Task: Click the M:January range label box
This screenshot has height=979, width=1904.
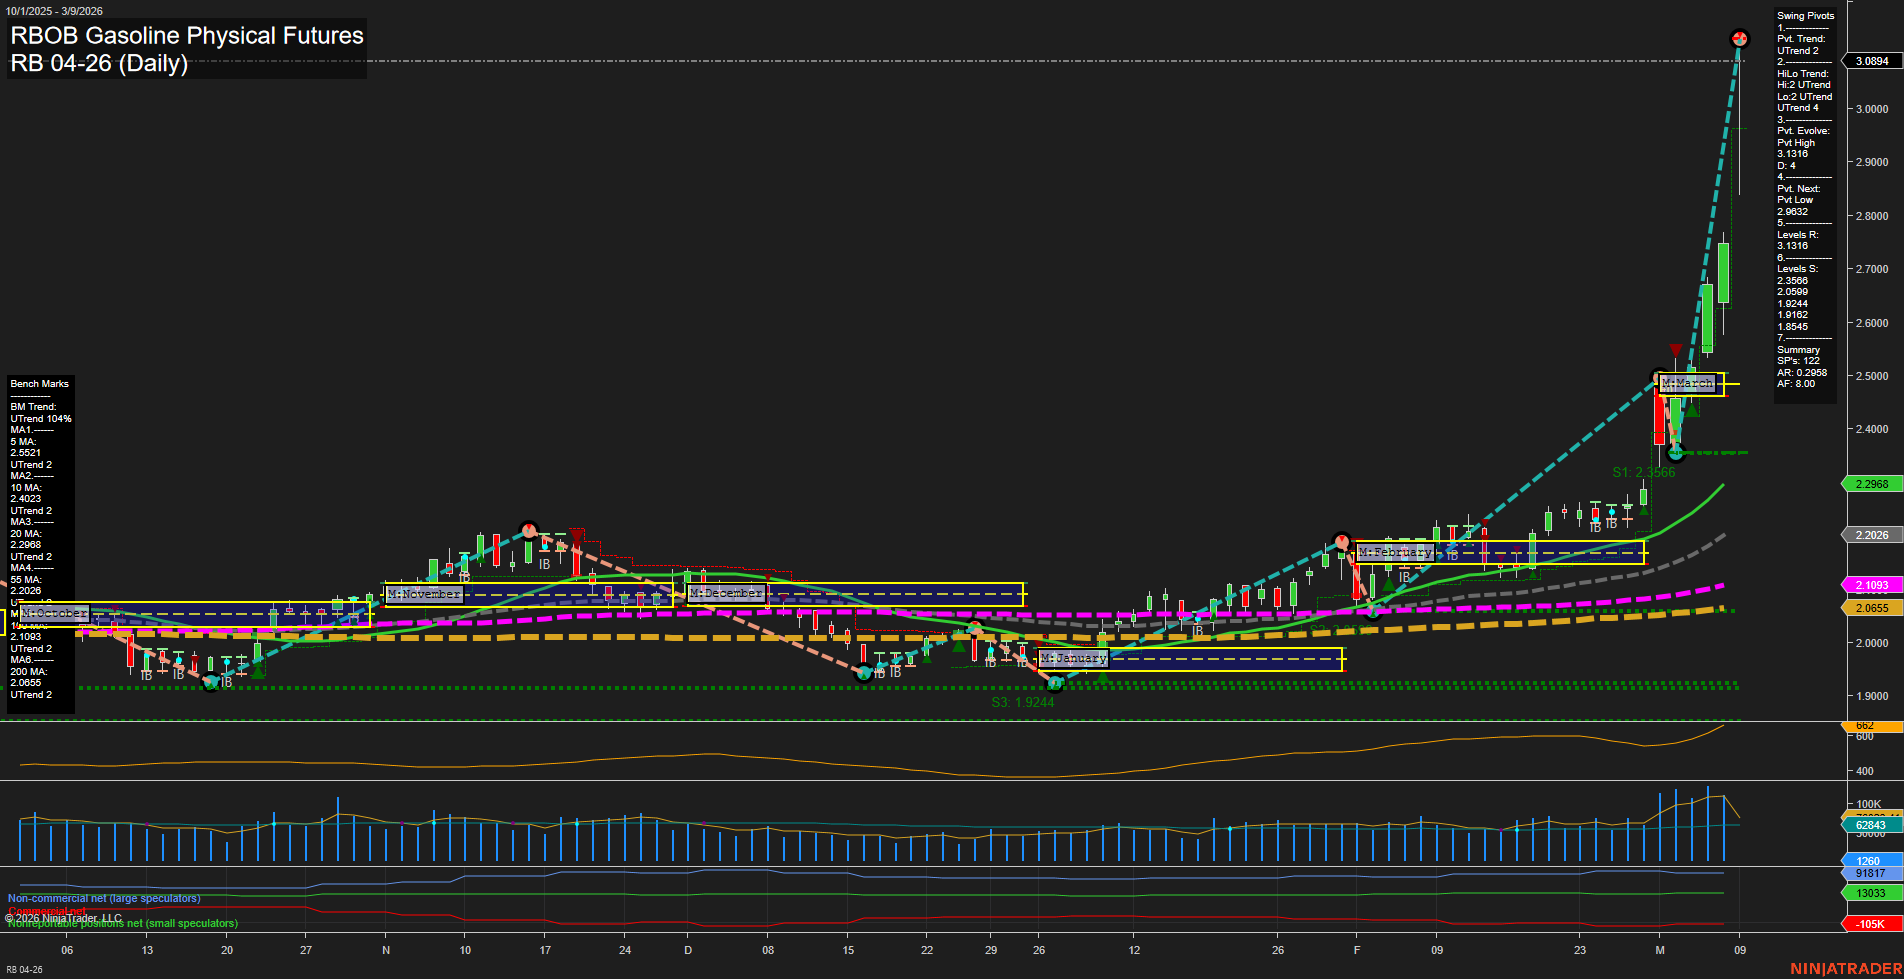Action: (x=1073, y=658)
